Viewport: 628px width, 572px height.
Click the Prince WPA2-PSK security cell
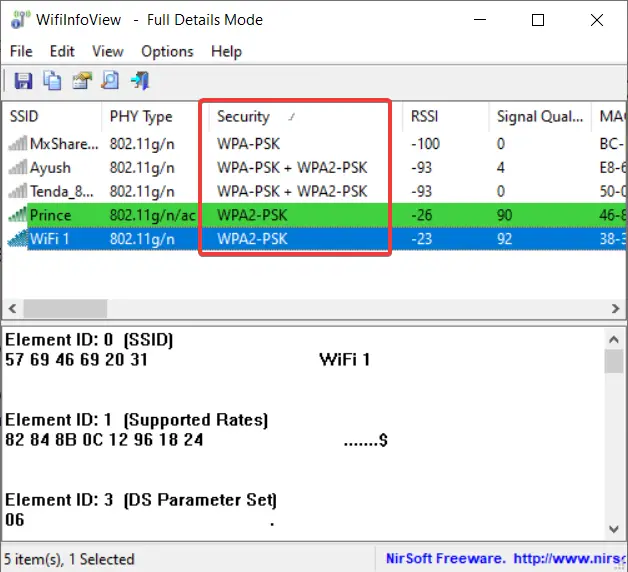click(x=252, y=215)
